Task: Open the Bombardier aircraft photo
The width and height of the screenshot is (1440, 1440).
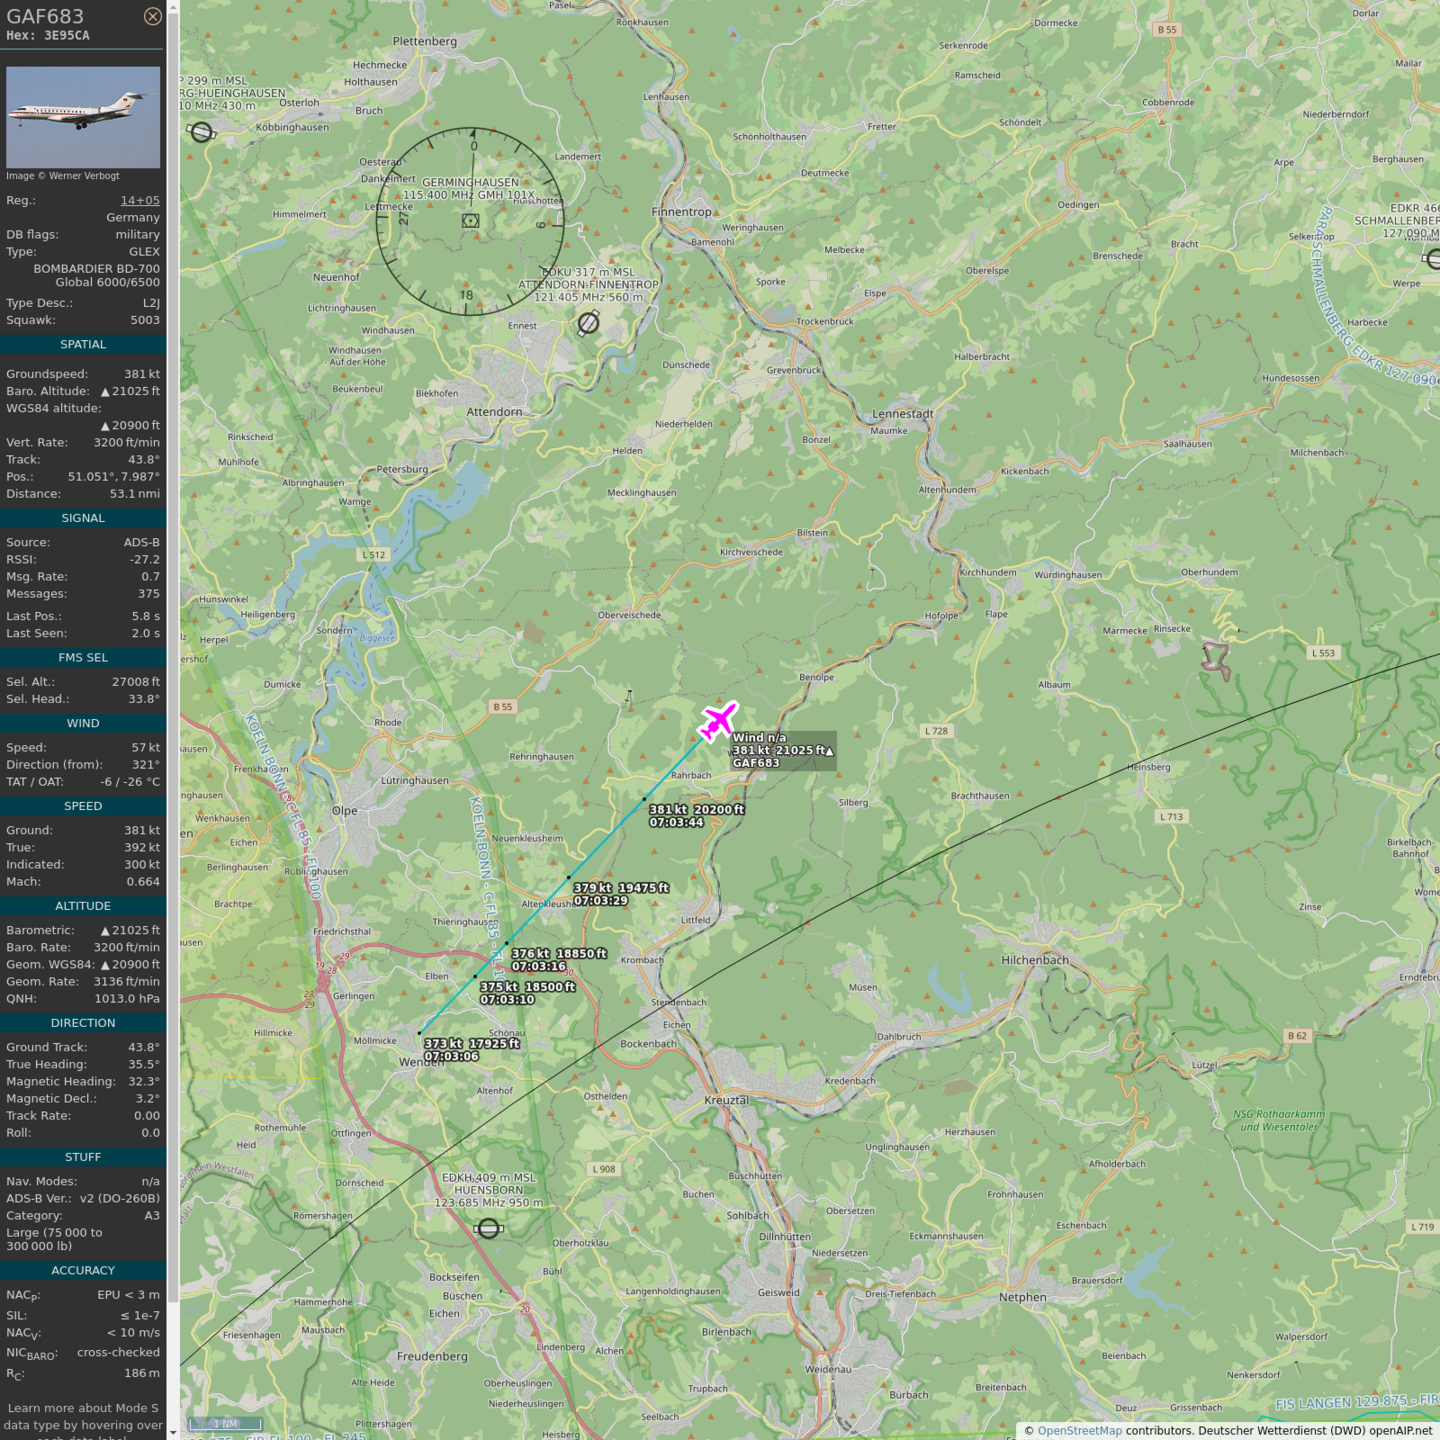Action: pyautogui.click(x=83, y=117)
